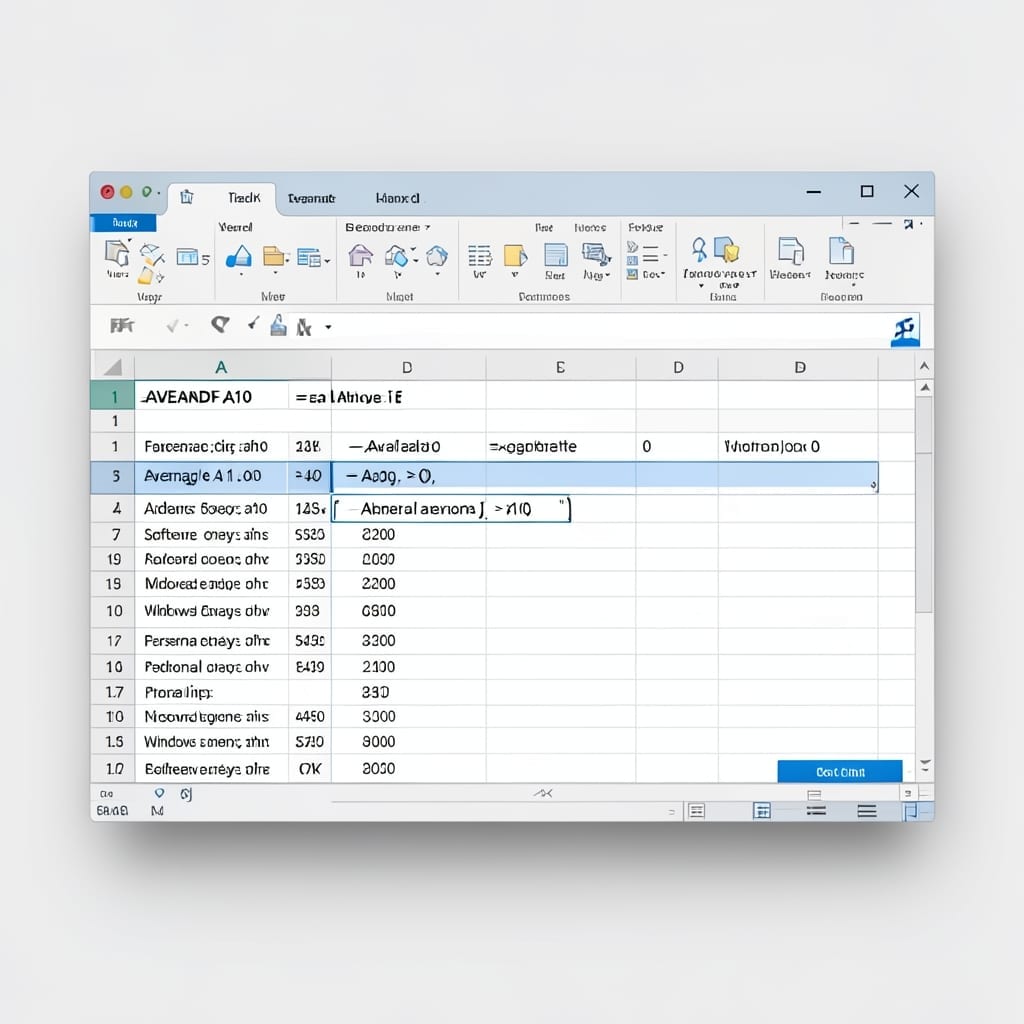The height and width of the screenshot is (1024, 1024).
Task: Click the sheet icon labeled Sed
Action: coord(556,254)
